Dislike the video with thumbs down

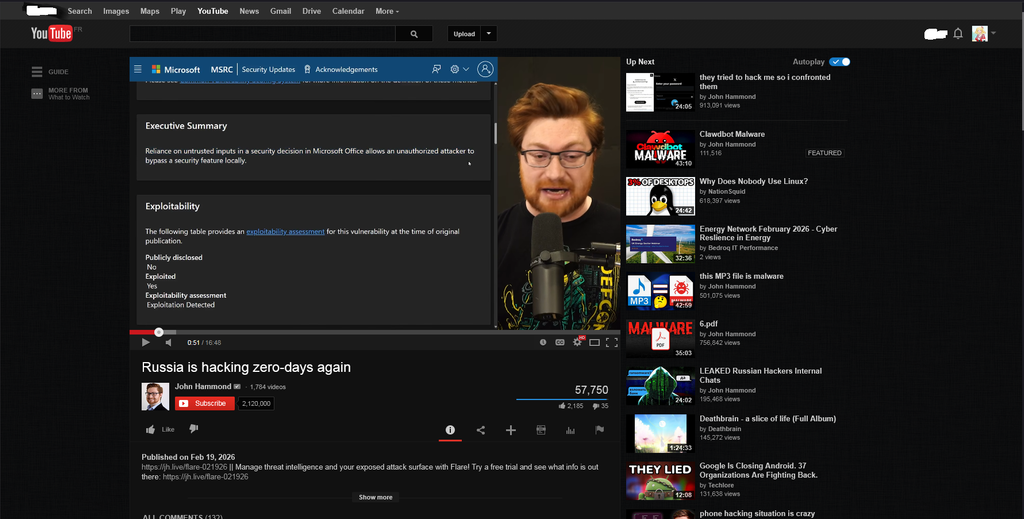point(194,429)
